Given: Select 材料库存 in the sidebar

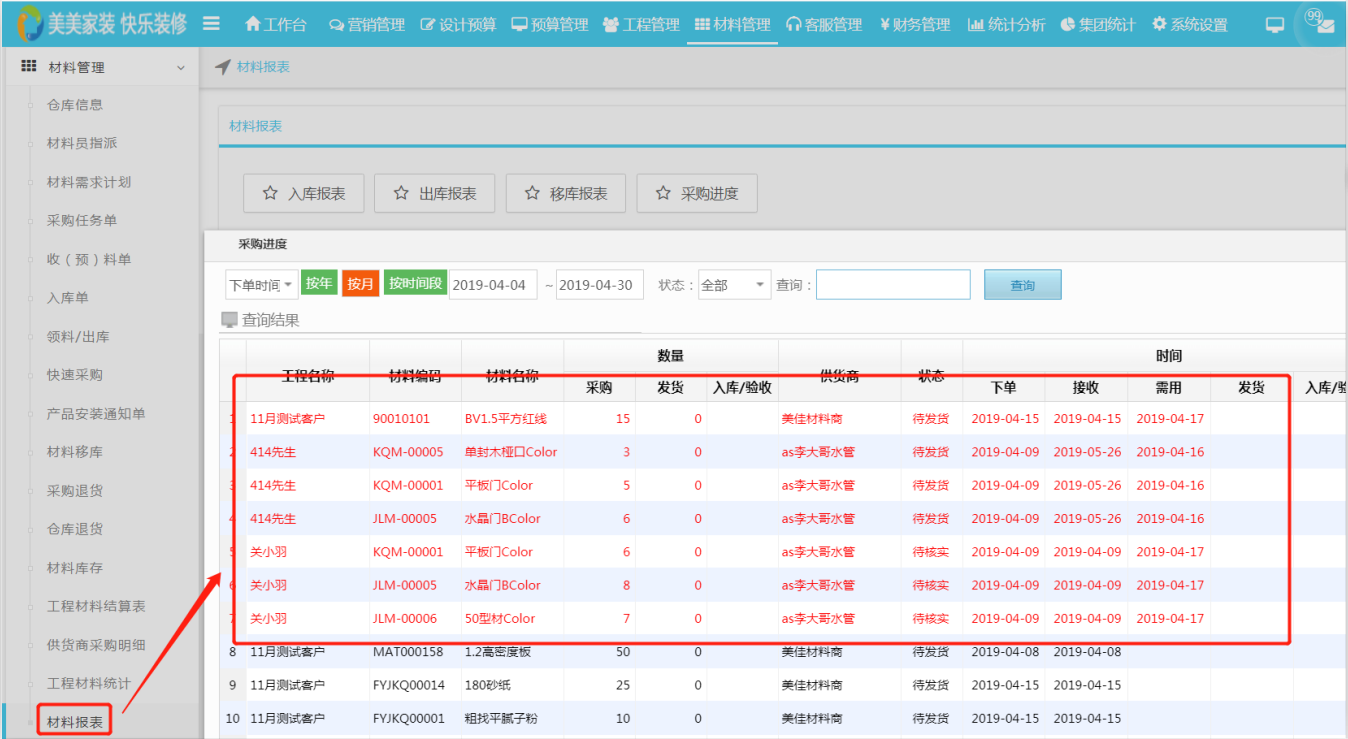Looking at the screenshot, I should coord(75,568).
